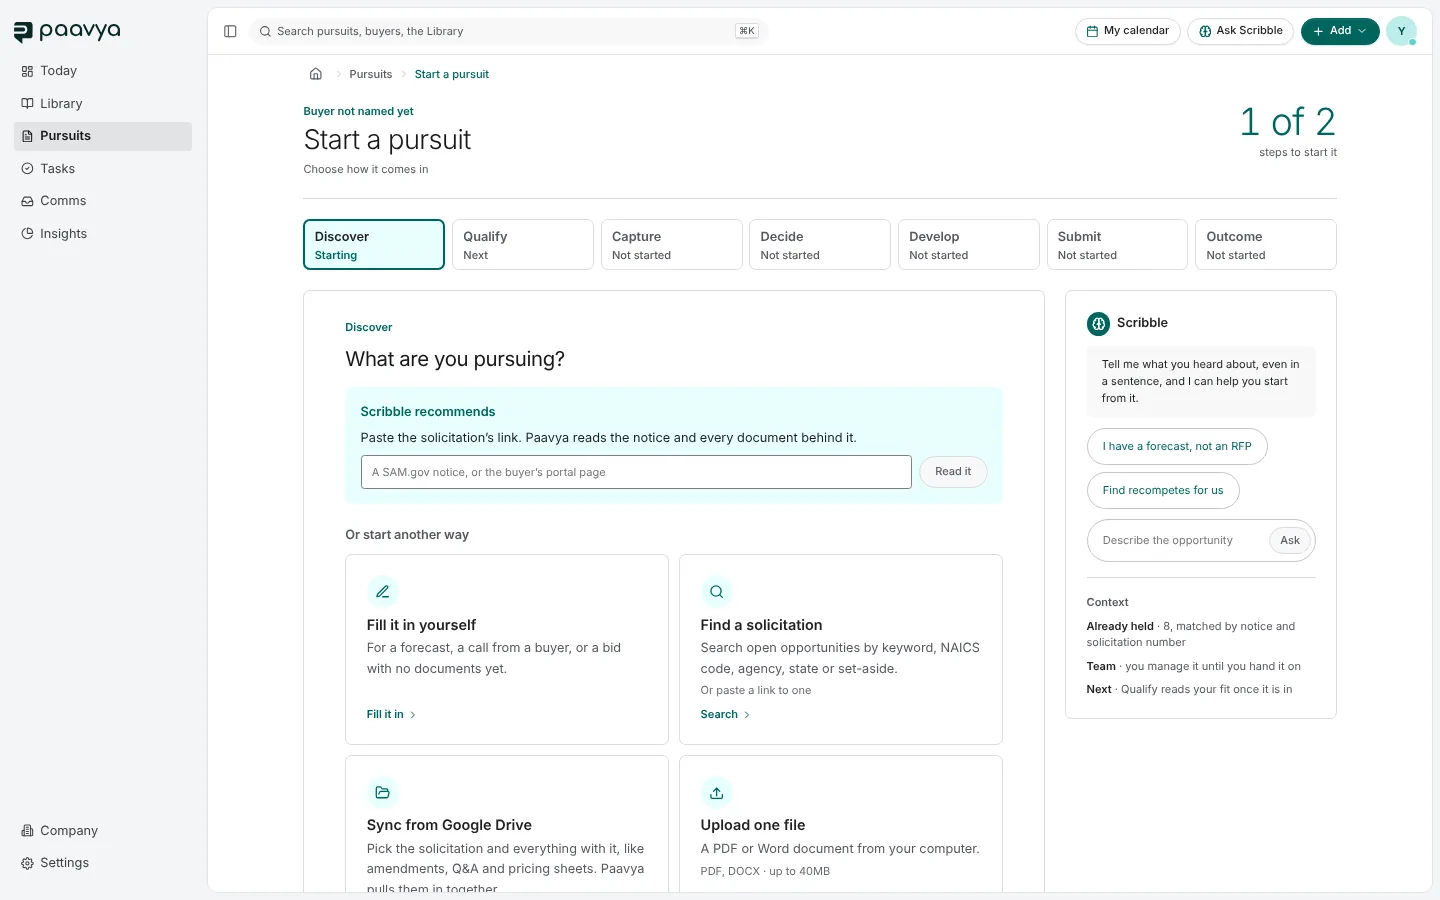Select Pursuits in the sidebar
Image resolution: width=1440 pixels, height=900 pixels.
pos(103,136)
